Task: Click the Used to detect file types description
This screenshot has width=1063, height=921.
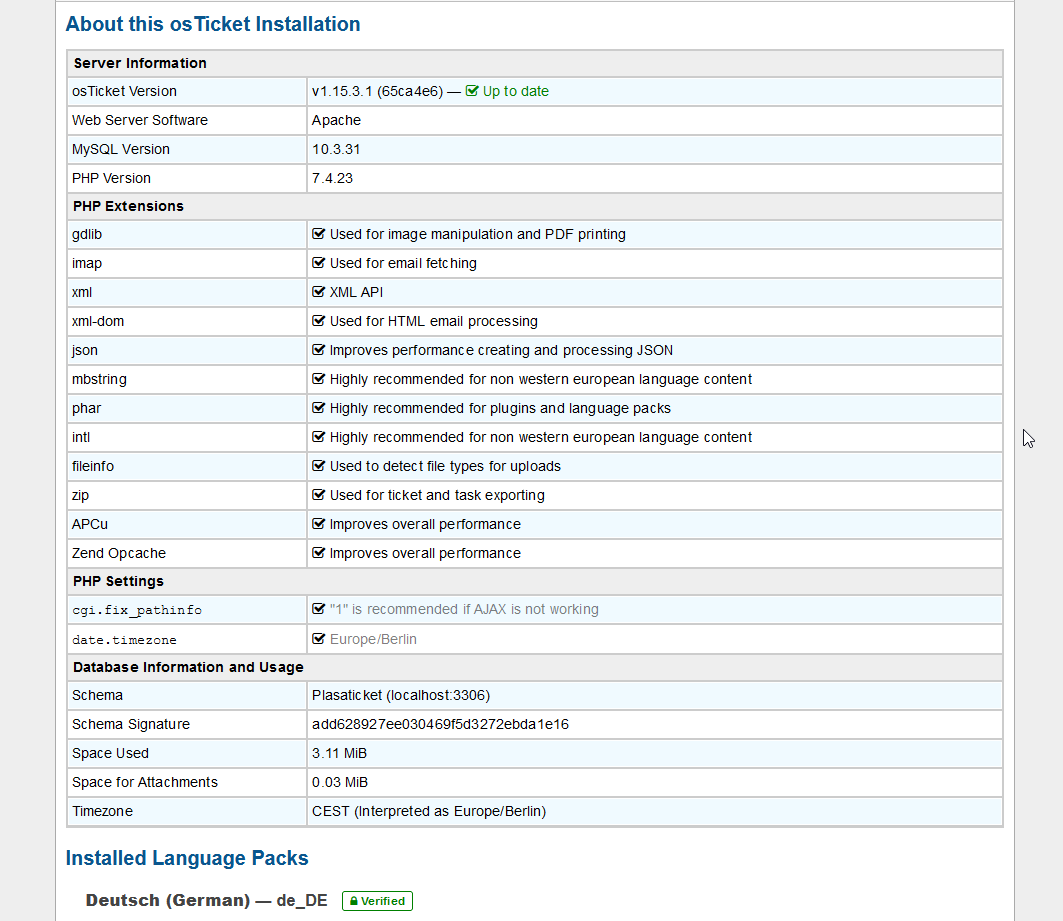Action: point(445,466)
